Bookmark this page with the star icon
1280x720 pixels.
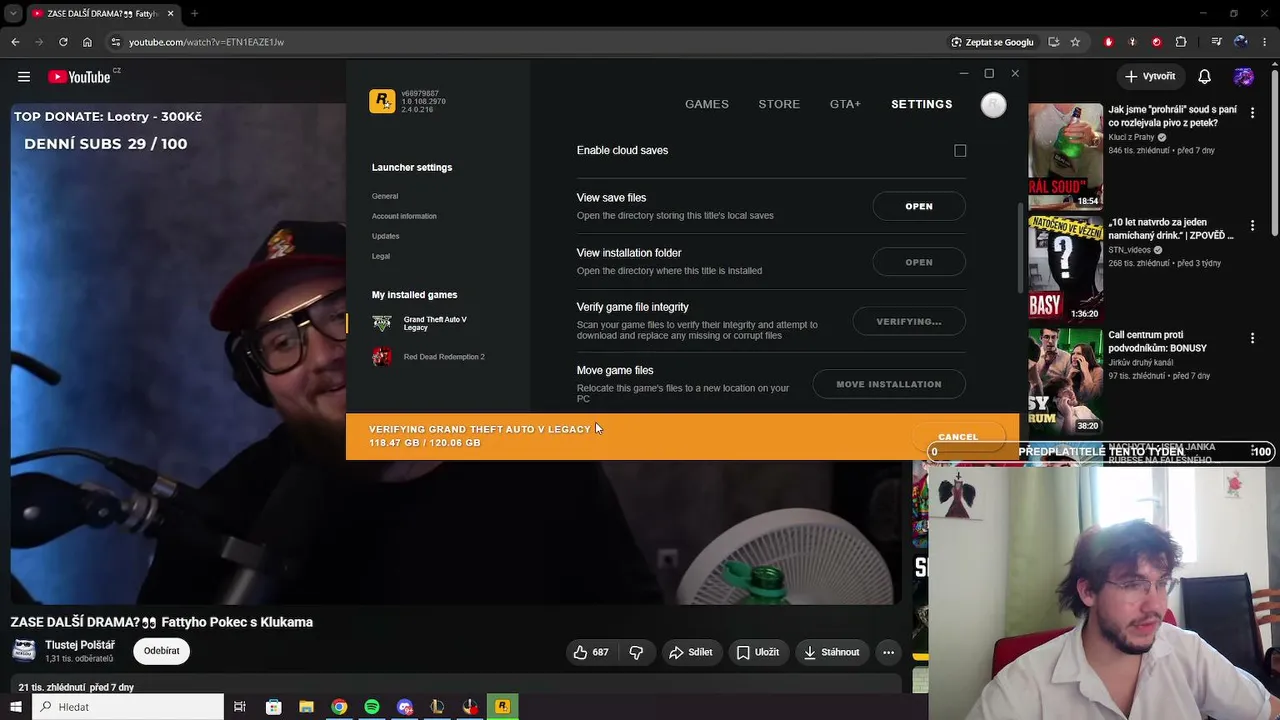[1075, 42]
